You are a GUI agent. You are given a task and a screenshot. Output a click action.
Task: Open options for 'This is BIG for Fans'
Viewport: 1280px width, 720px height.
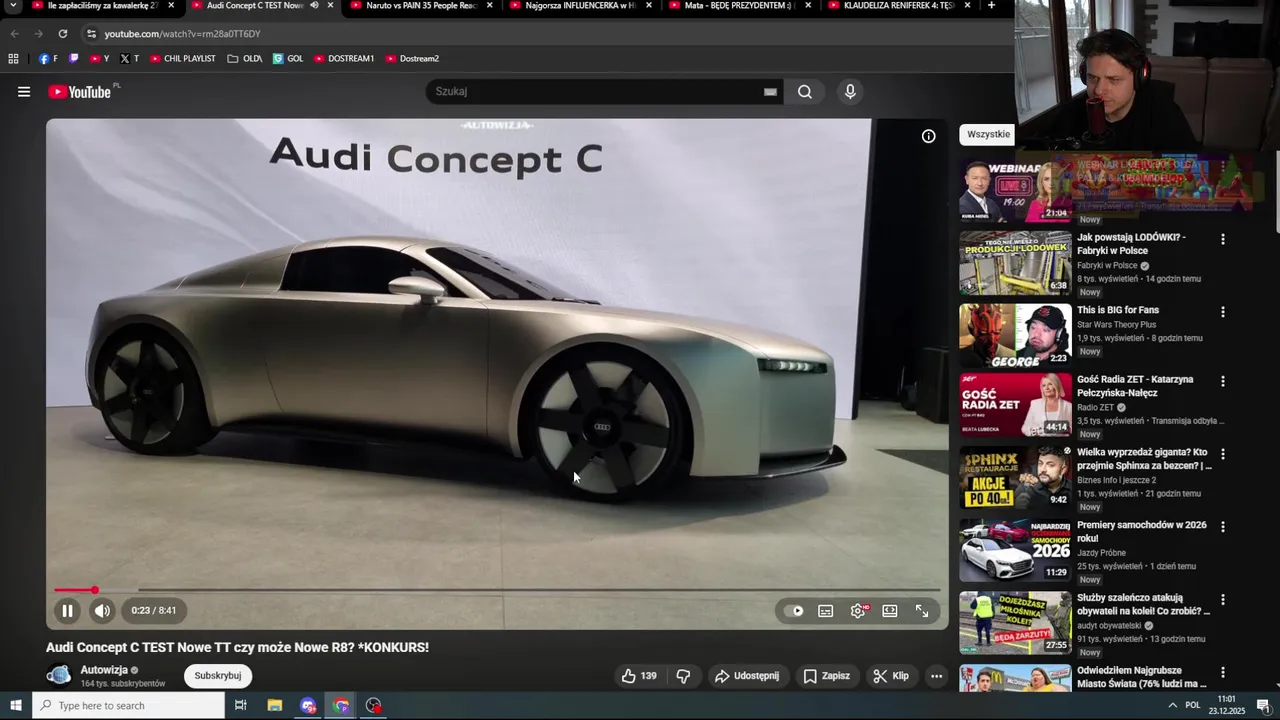point(1222,313)
